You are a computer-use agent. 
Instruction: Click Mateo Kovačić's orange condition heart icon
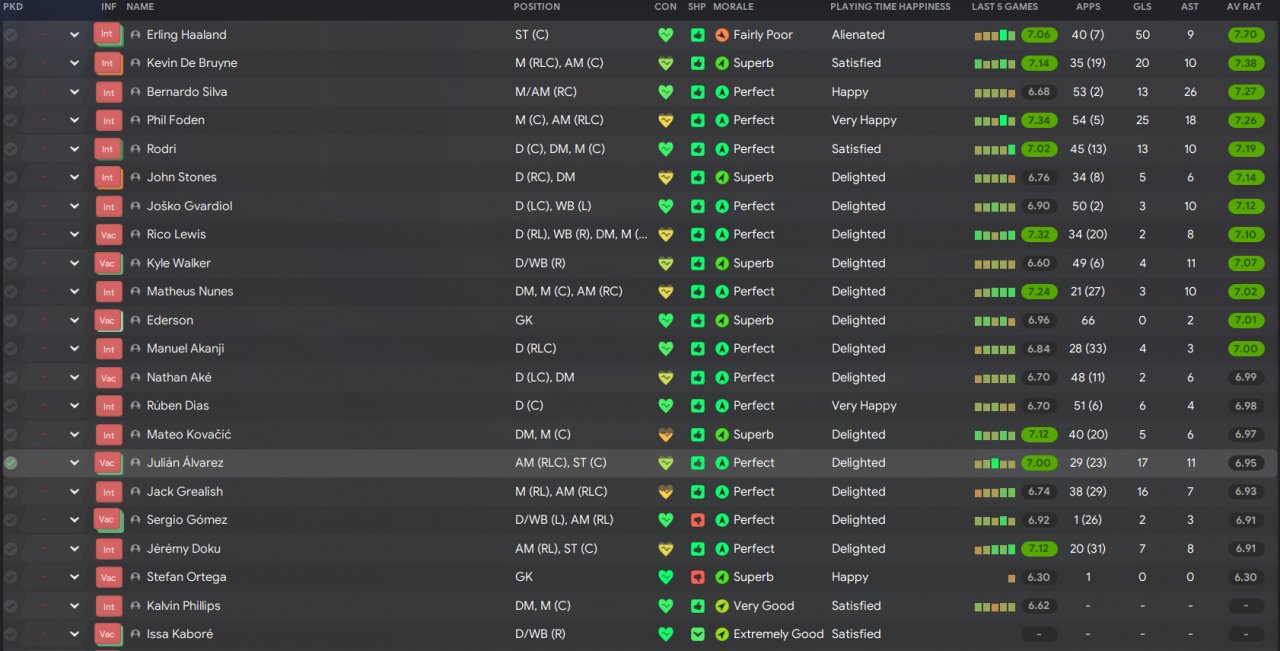pyautogui.click(x=666, y=435)
